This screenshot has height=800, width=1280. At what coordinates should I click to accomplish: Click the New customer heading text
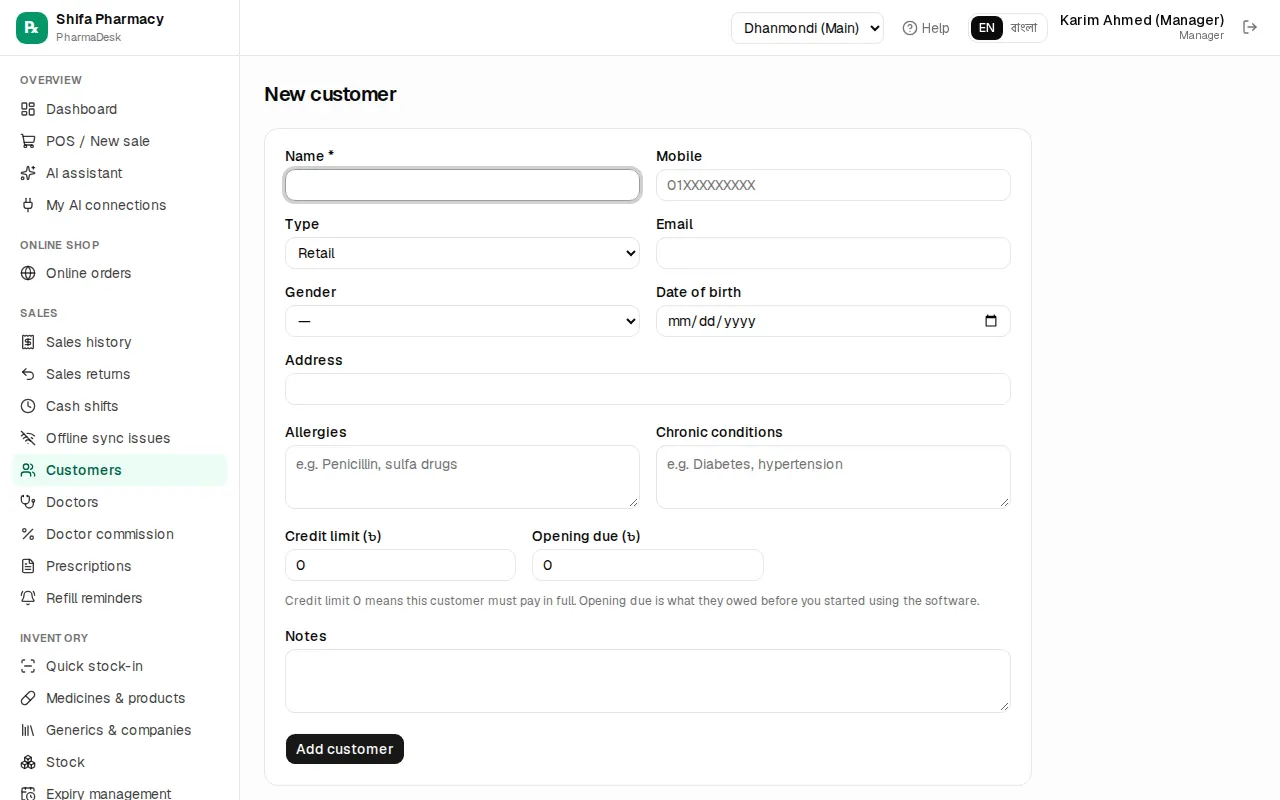tap(330, 94)
